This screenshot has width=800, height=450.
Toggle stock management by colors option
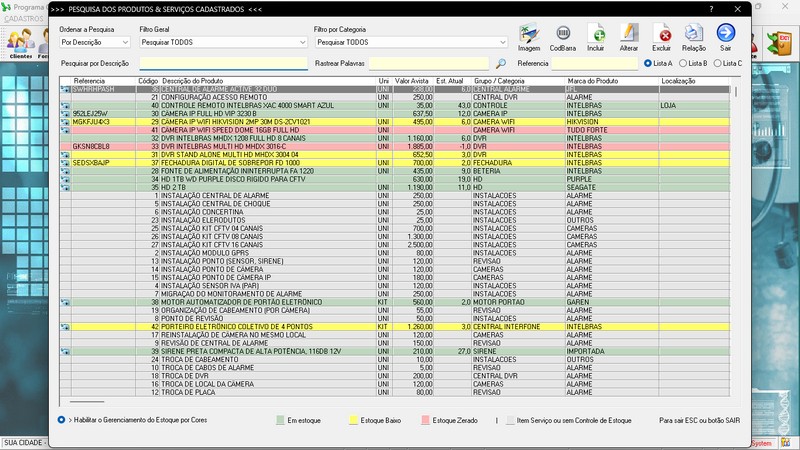pos(62,420)
